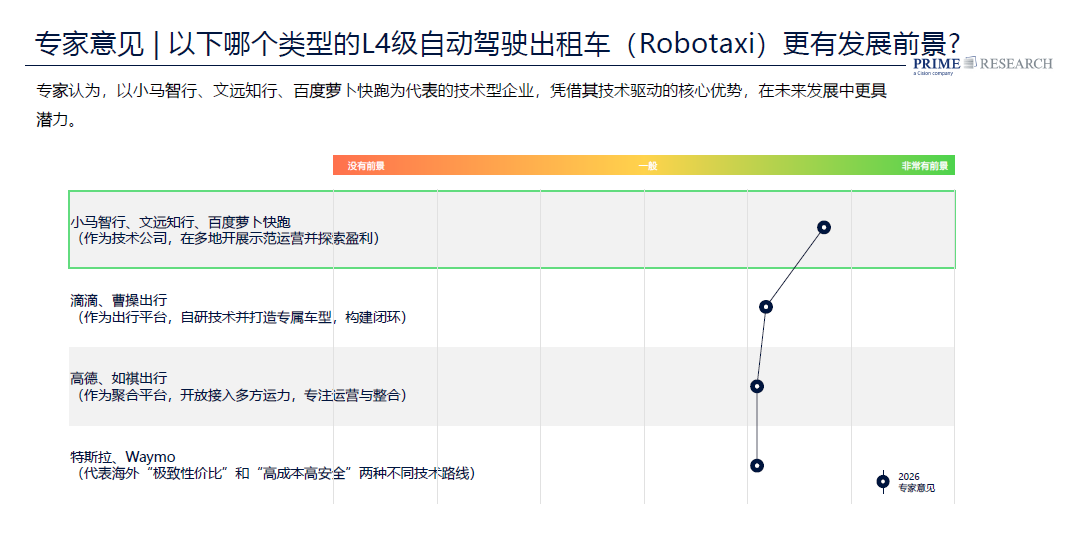Click the text 小马智行、文远知行、百度萝卜快跑 row label
Viewport: 1079px width, 535px height.
point(180,222)
